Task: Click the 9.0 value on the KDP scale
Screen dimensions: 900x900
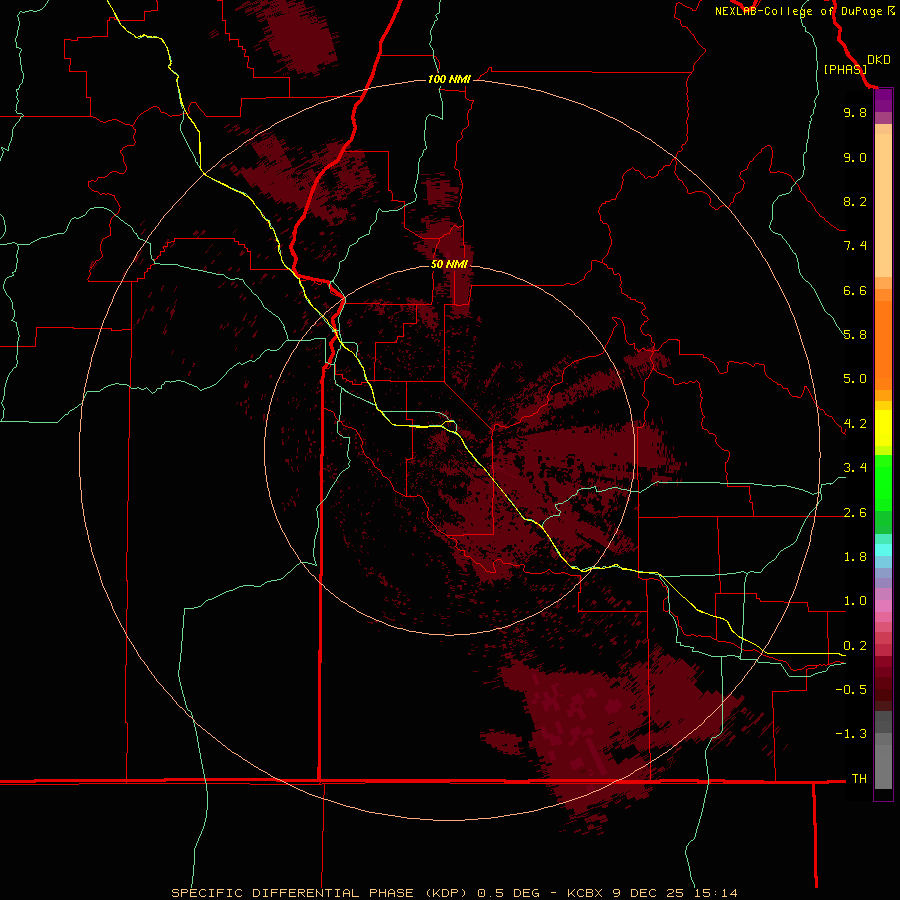Action: (x=855, y=157)
